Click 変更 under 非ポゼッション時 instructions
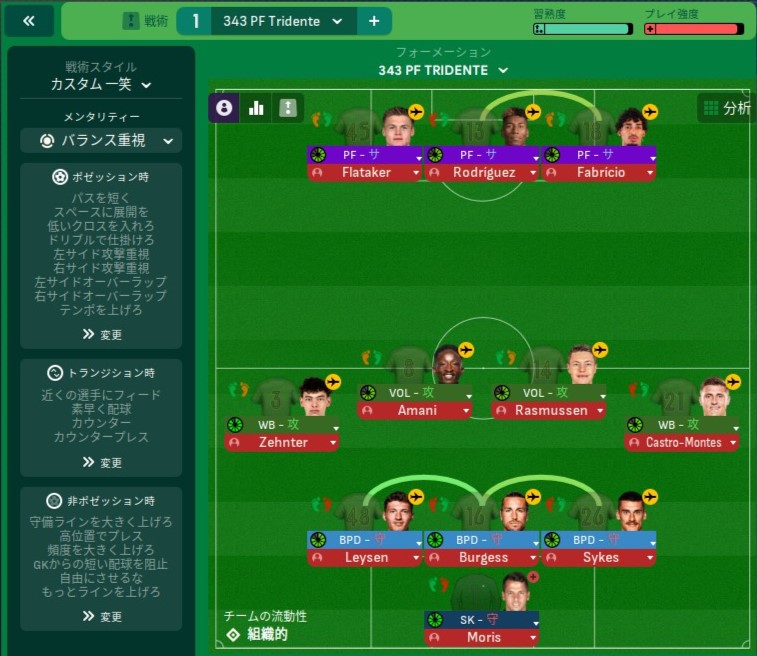 [x=102, y=616]
